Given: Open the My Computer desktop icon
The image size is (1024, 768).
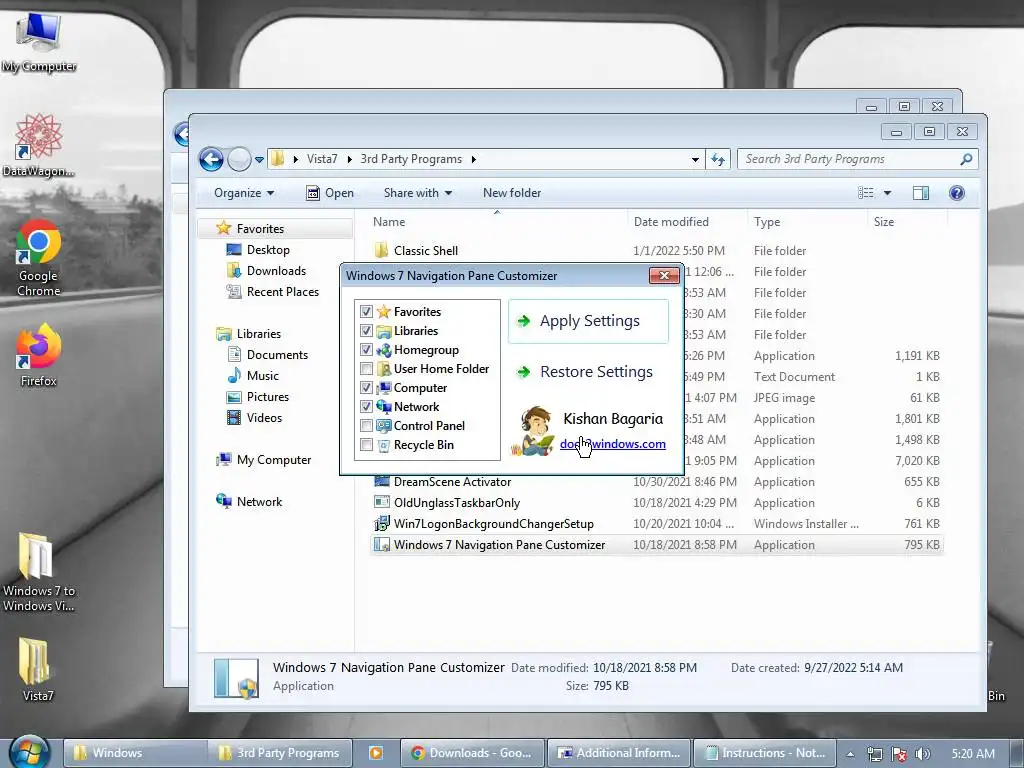Looking at the screenshot, I should pos(39,42).
